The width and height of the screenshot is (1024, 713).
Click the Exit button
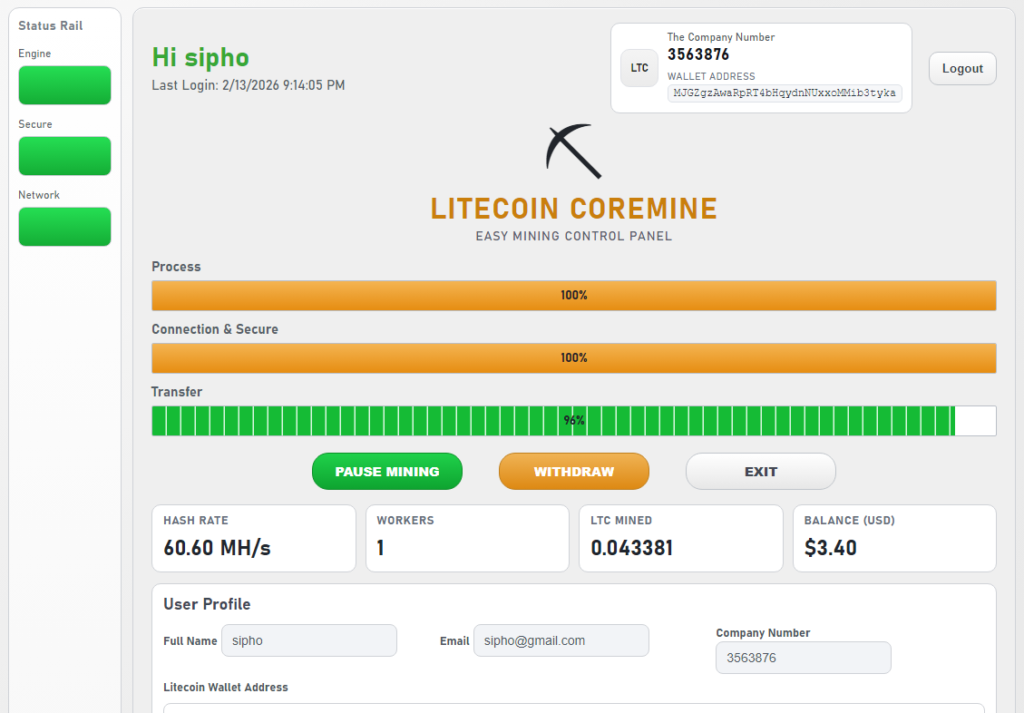click(x=760, y=471)
